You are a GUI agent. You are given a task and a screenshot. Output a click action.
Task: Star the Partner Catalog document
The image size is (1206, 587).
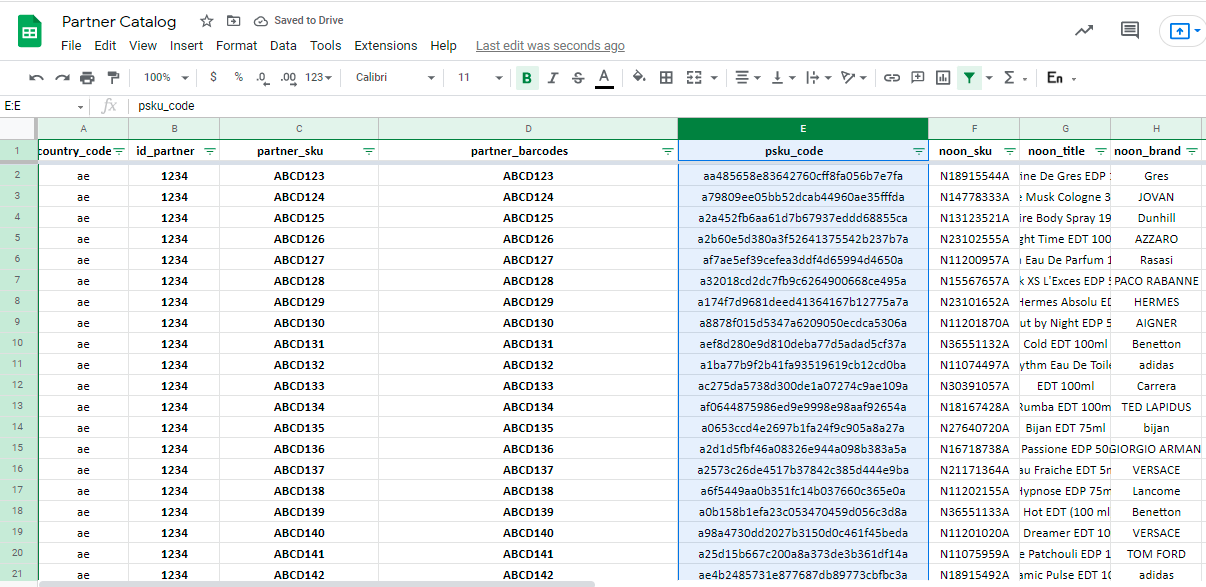pos(207,21)
